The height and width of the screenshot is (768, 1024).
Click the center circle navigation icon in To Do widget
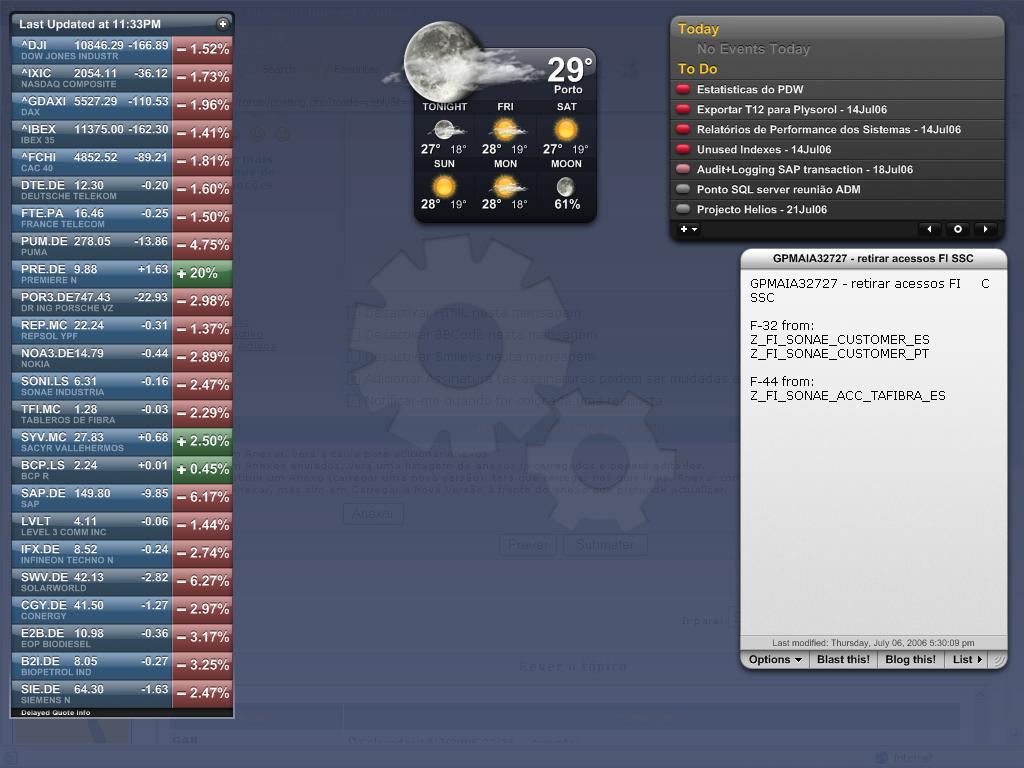pos(958,229)
